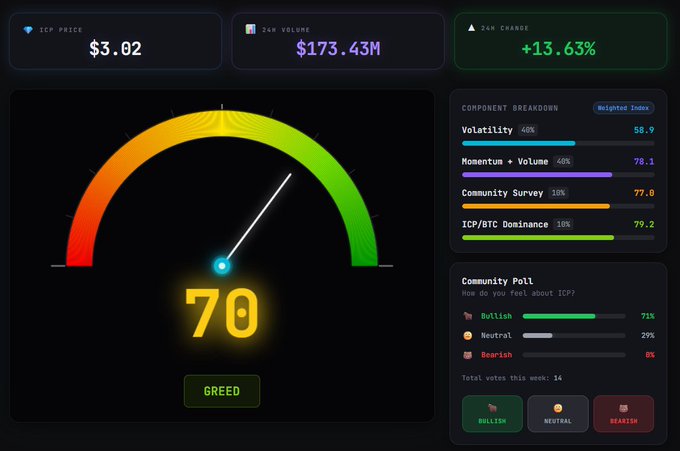This screenshot has height=451, width=680.
Task: Click the $3.02 price value
Action: click(115, 49)
